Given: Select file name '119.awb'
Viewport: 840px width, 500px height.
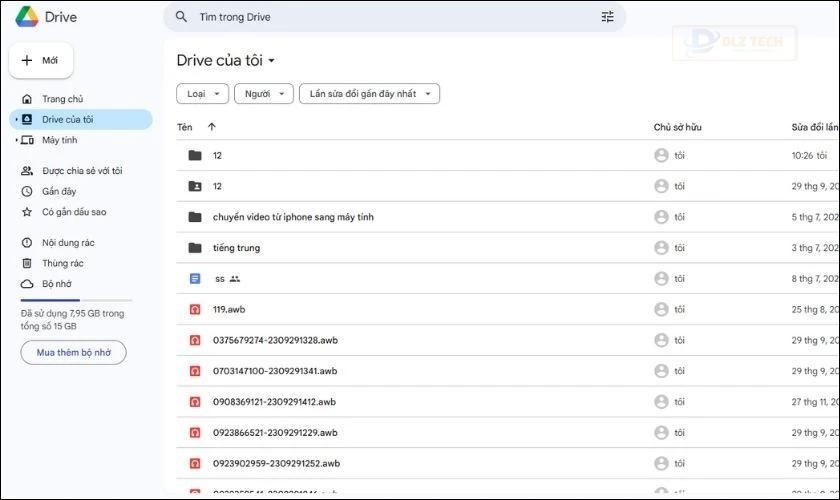Looking at the screenshot, I should point(229,310).
